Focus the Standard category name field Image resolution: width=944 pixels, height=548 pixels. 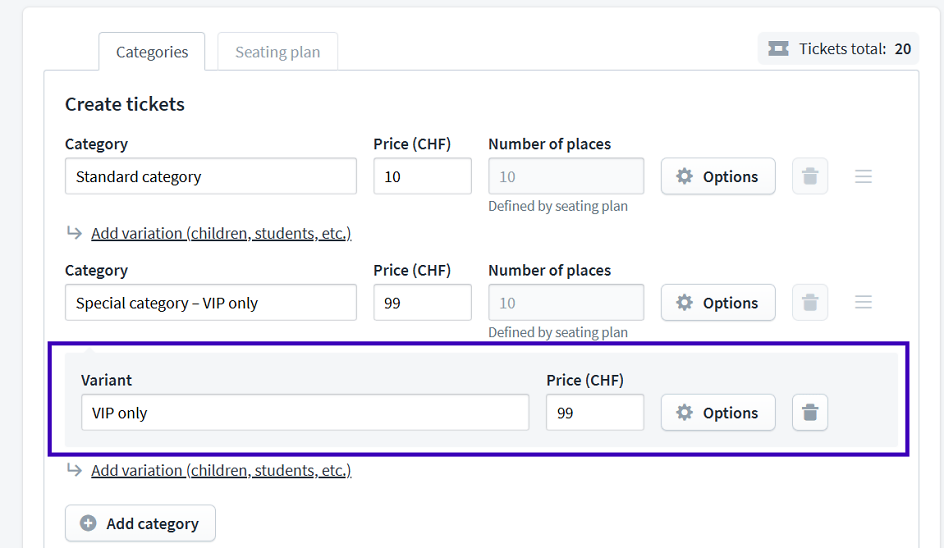[211, 176]
